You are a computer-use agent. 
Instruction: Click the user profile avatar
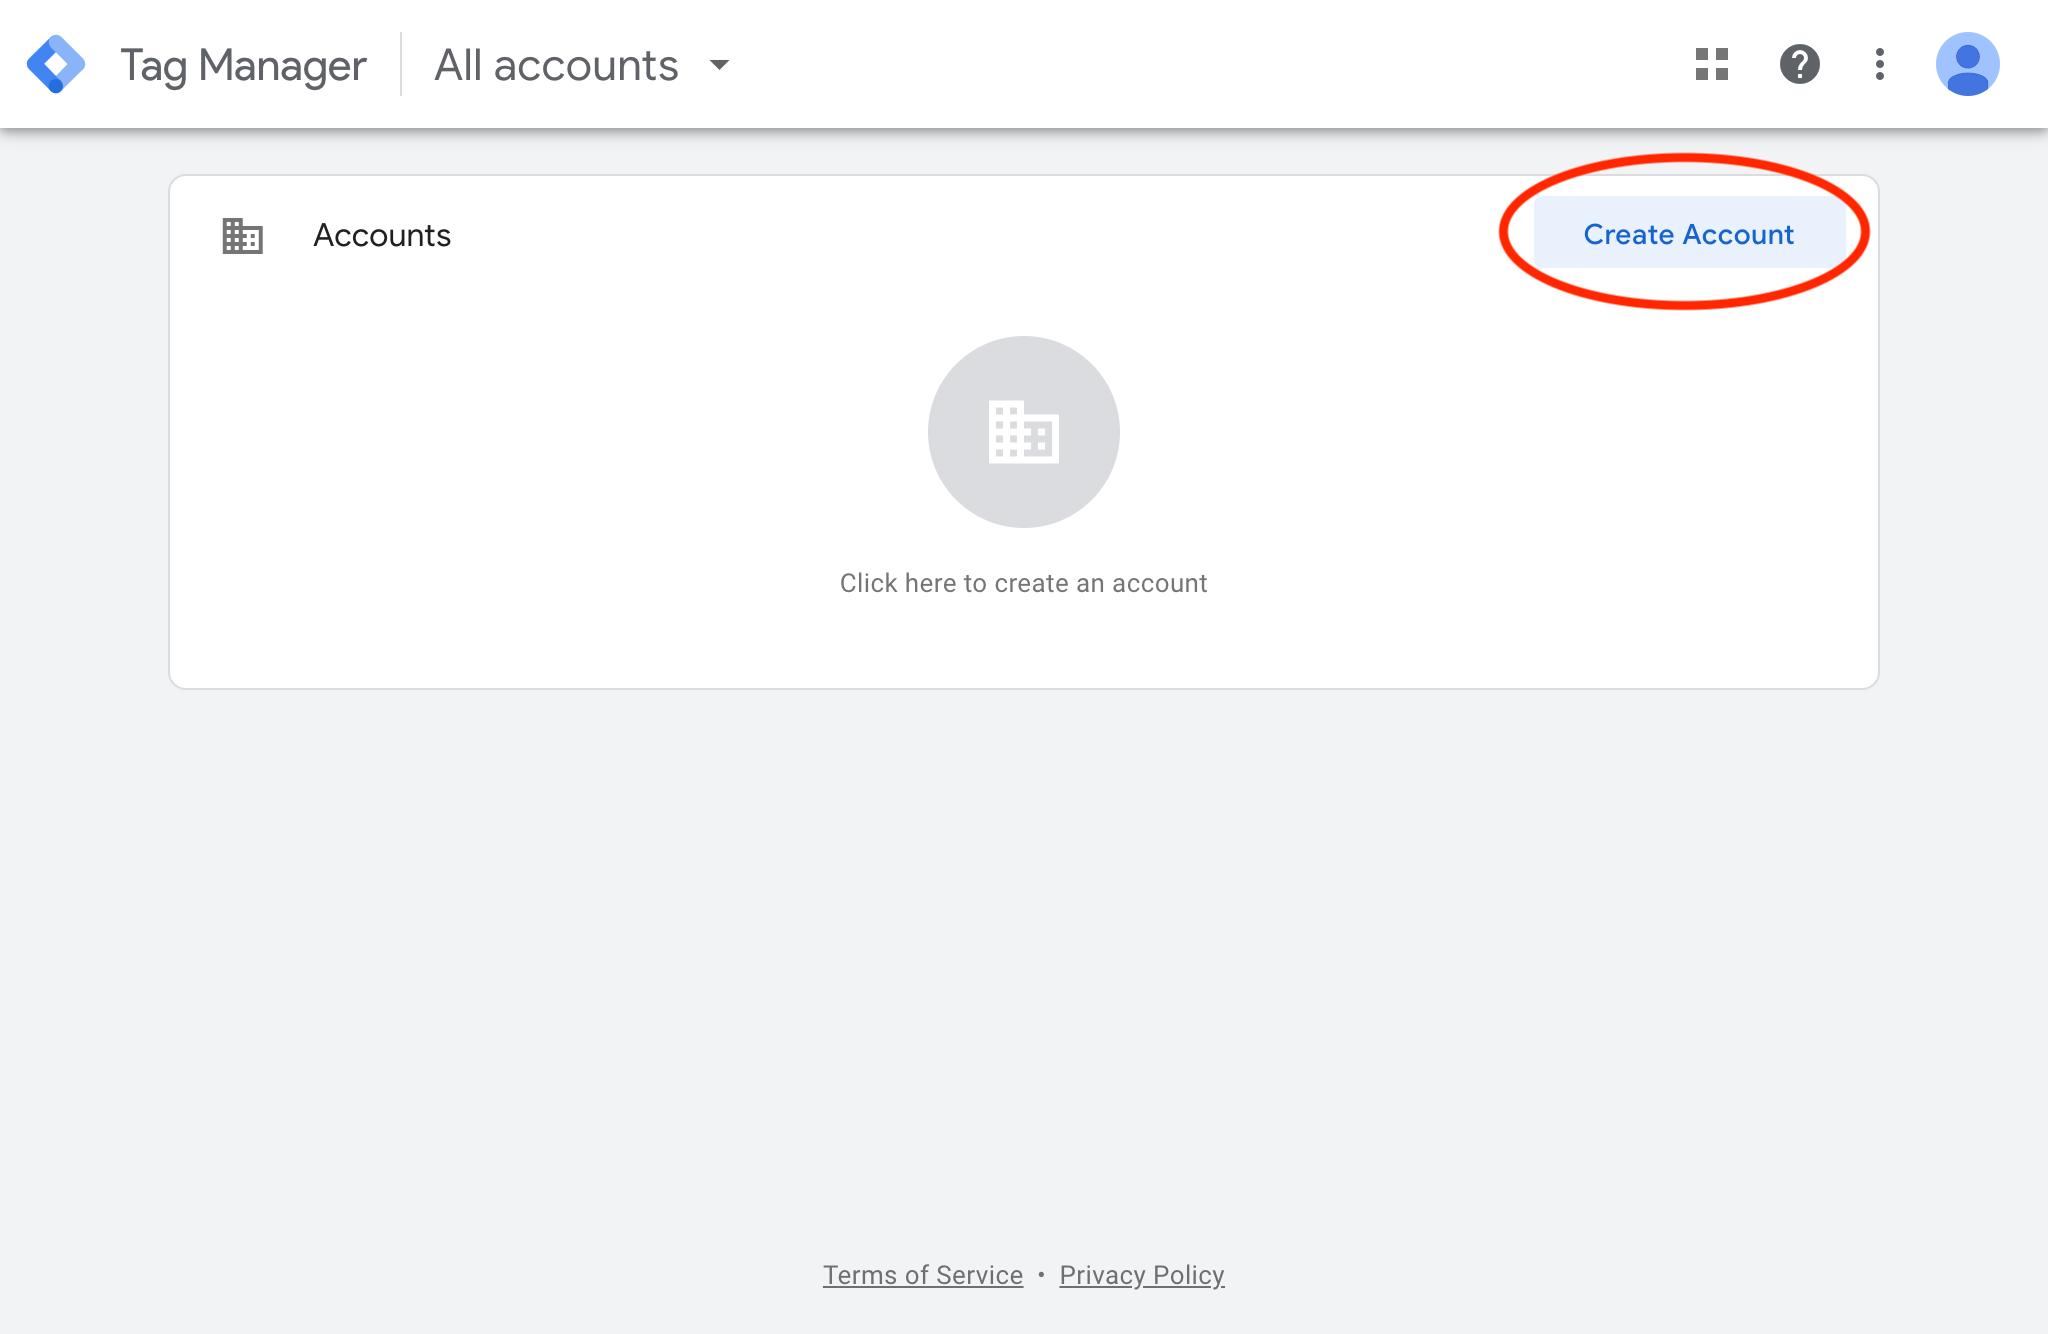1967,65
